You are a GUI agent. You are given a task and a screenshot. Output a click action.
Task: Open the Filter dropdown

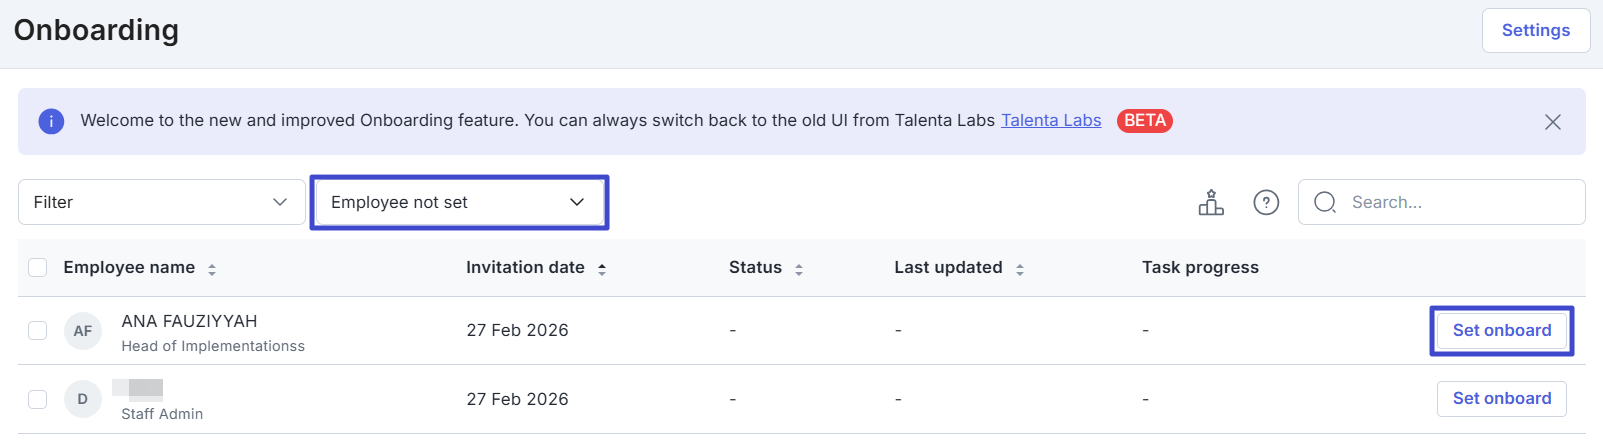[161, 202]
